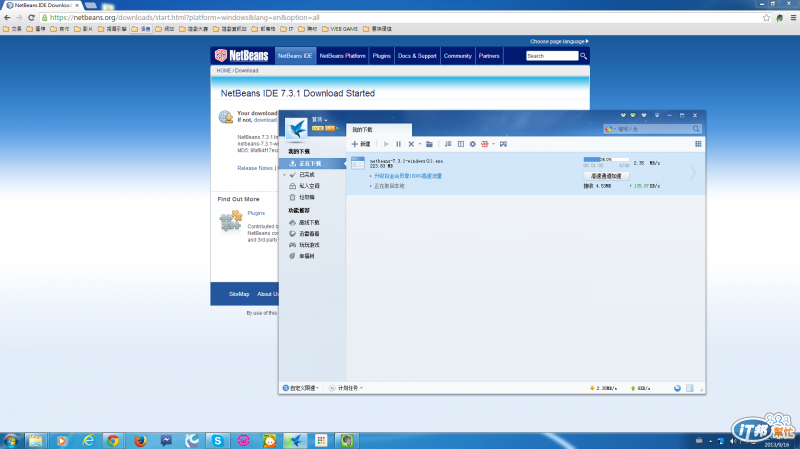Expand arrow beside red gift icon
The height and width of the screenshot is (449, 800).
coord(493,144)
